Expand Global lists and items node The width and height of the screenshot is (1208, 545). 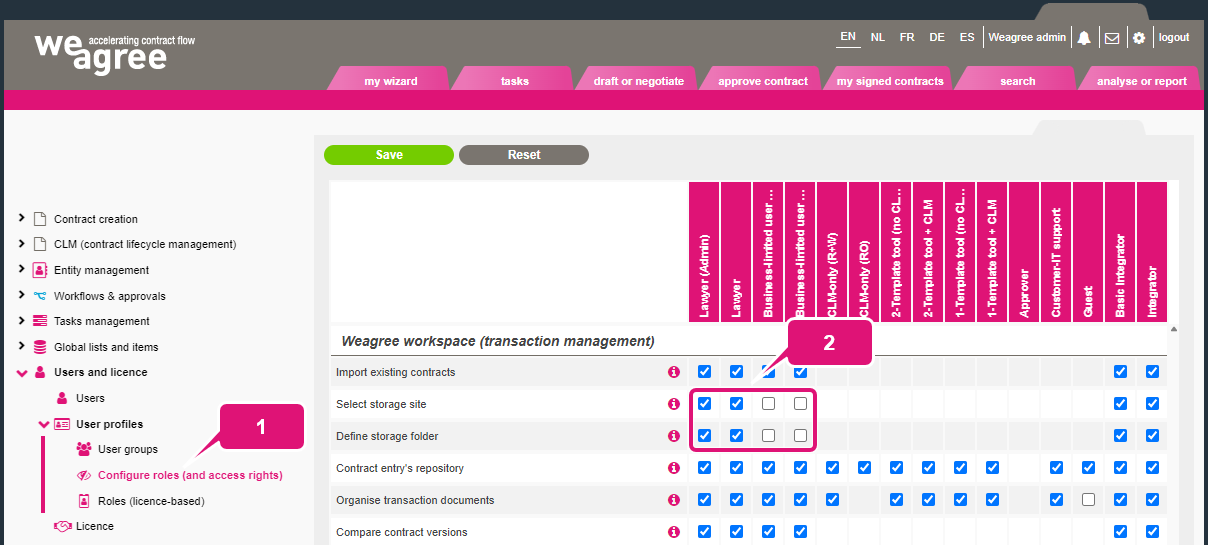22,346
